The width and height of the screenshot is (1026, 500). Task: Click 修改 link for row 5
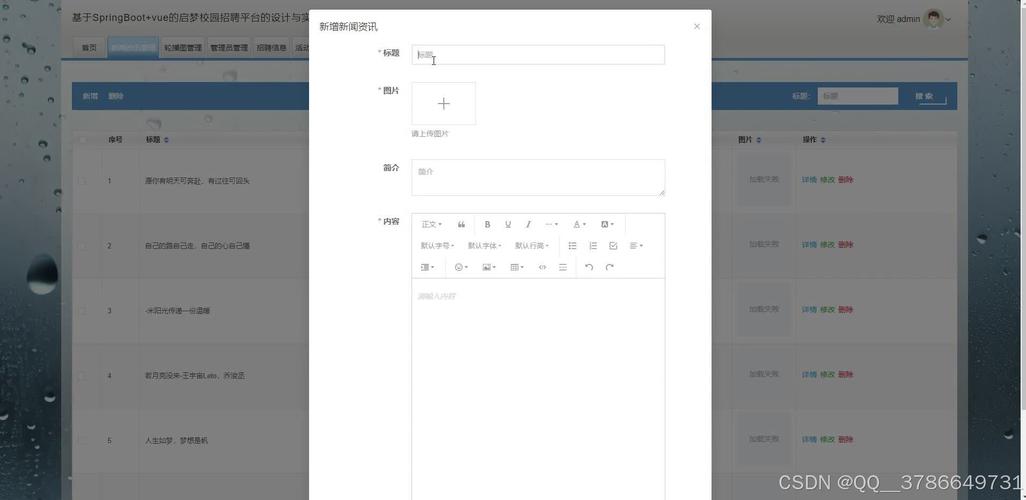(827, 439)
